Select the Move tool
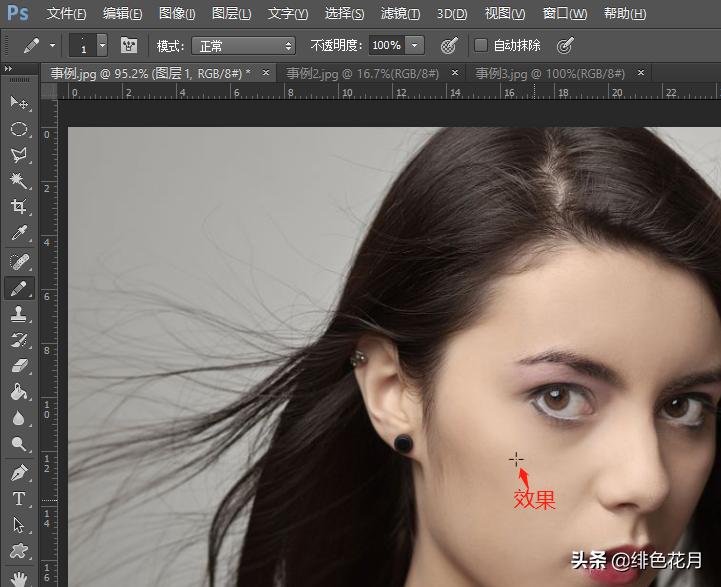The image size is (721, 587). (x=19, y=103)
